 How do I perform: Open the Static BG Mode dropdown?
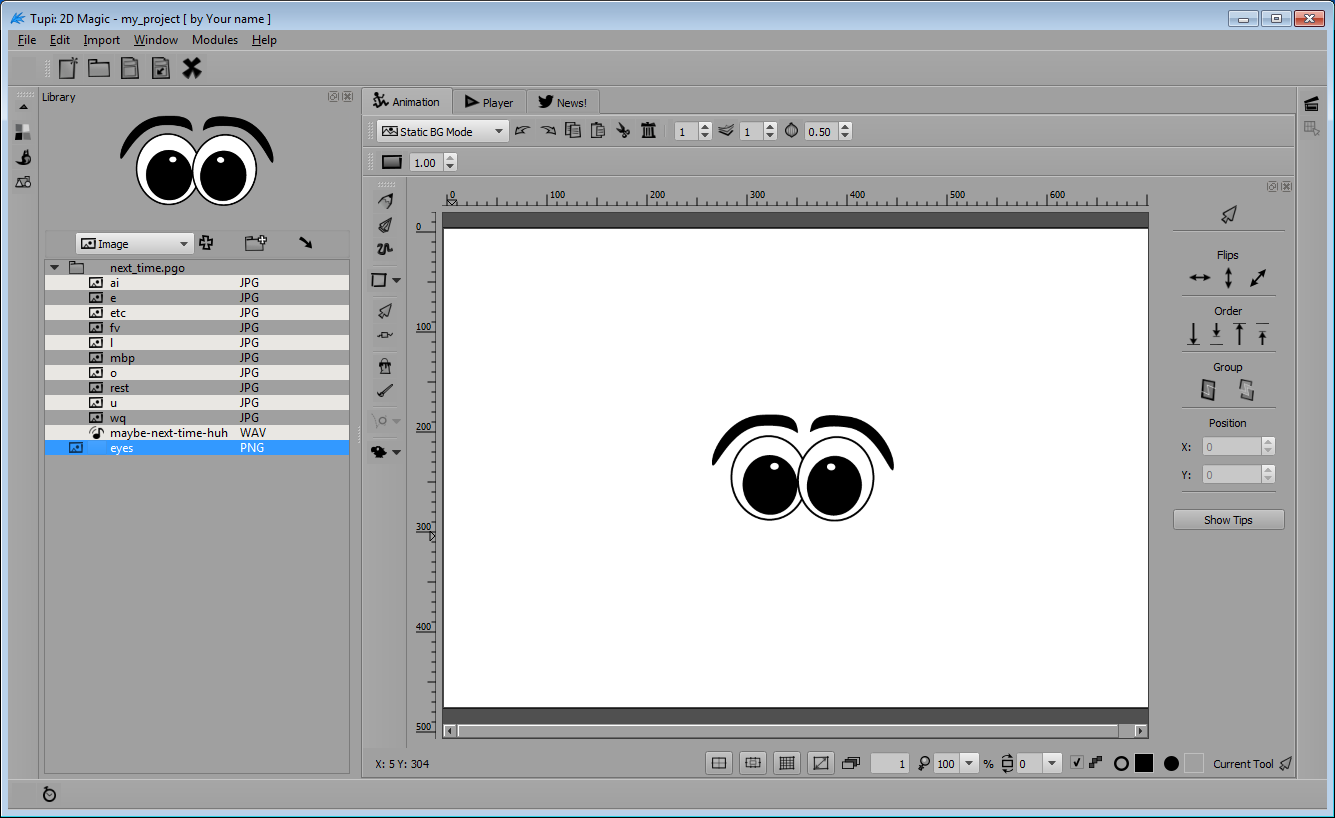tap(442, 131)
